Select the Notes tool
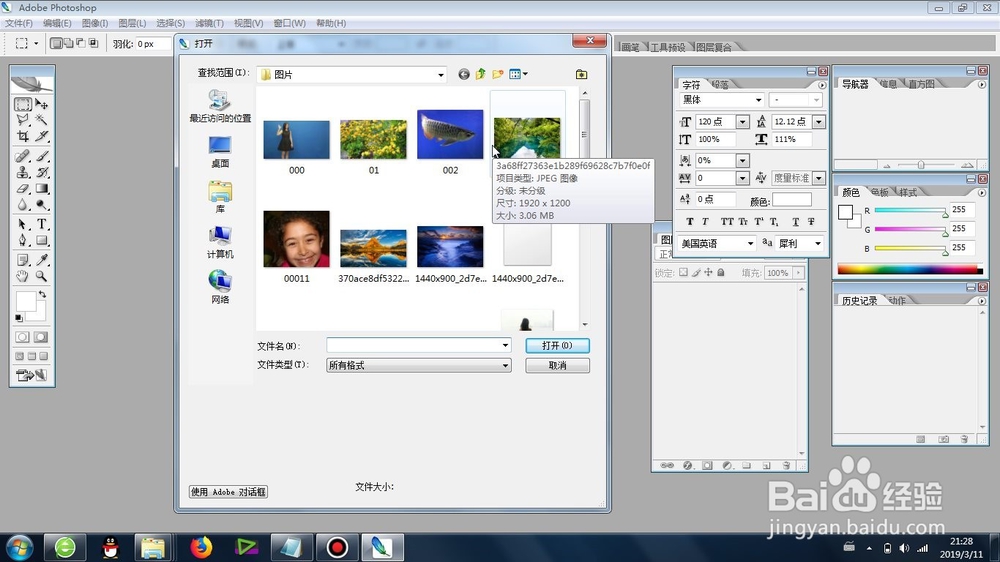The width and height of the screenshot is (1000, 562). pos(22,260)
